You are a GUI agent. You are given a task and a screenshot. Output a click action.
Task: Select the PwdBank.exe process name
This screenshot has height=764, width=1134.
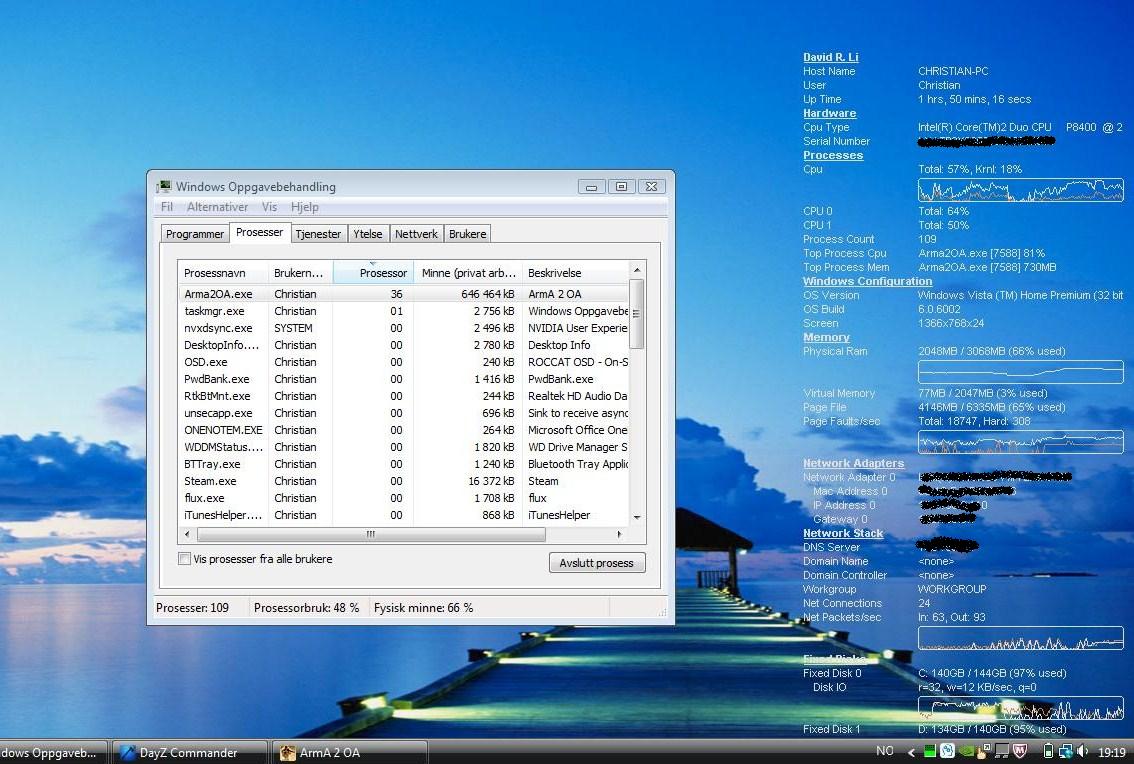pos(217,379)
